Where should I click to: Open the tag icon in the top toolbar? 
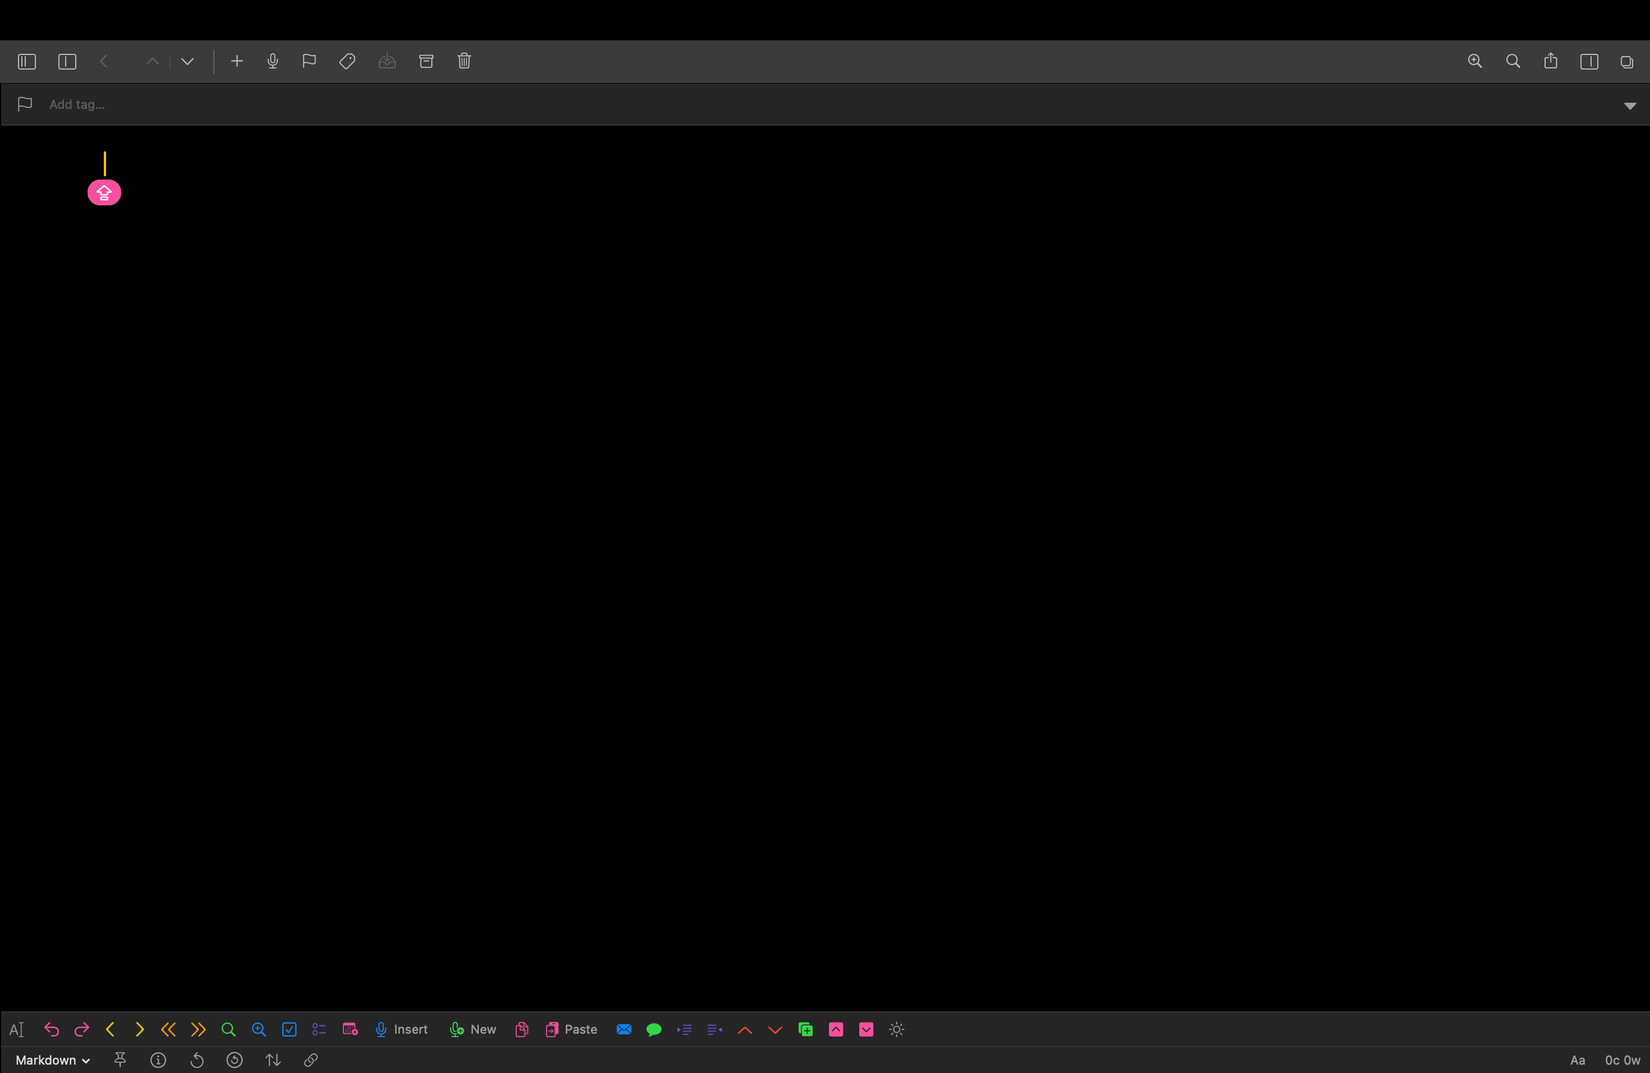point(347,61)
